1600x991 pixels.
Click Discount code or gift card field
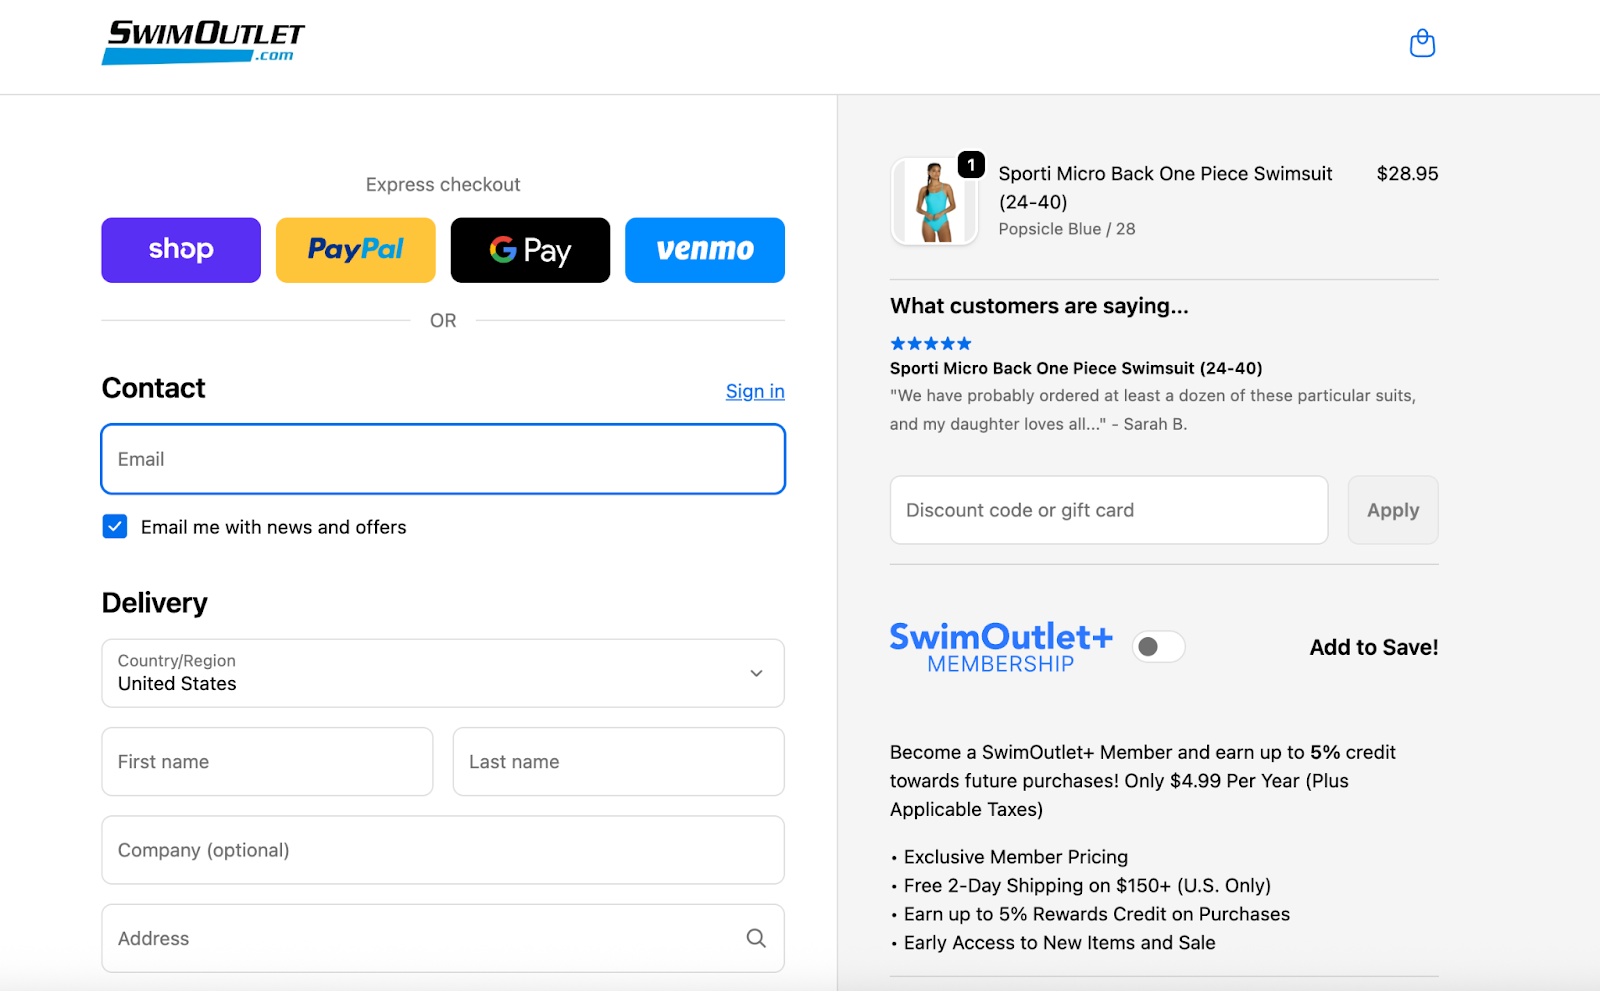pos(1109,510)
